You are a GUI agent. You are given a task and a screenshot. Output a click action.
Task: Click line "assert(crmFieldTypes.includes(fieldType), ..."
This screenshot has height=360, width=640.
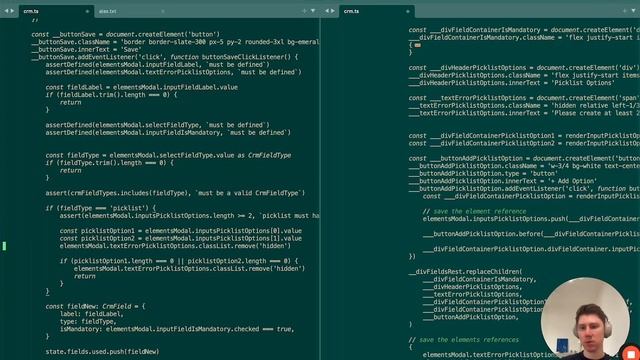coord(175,193)
